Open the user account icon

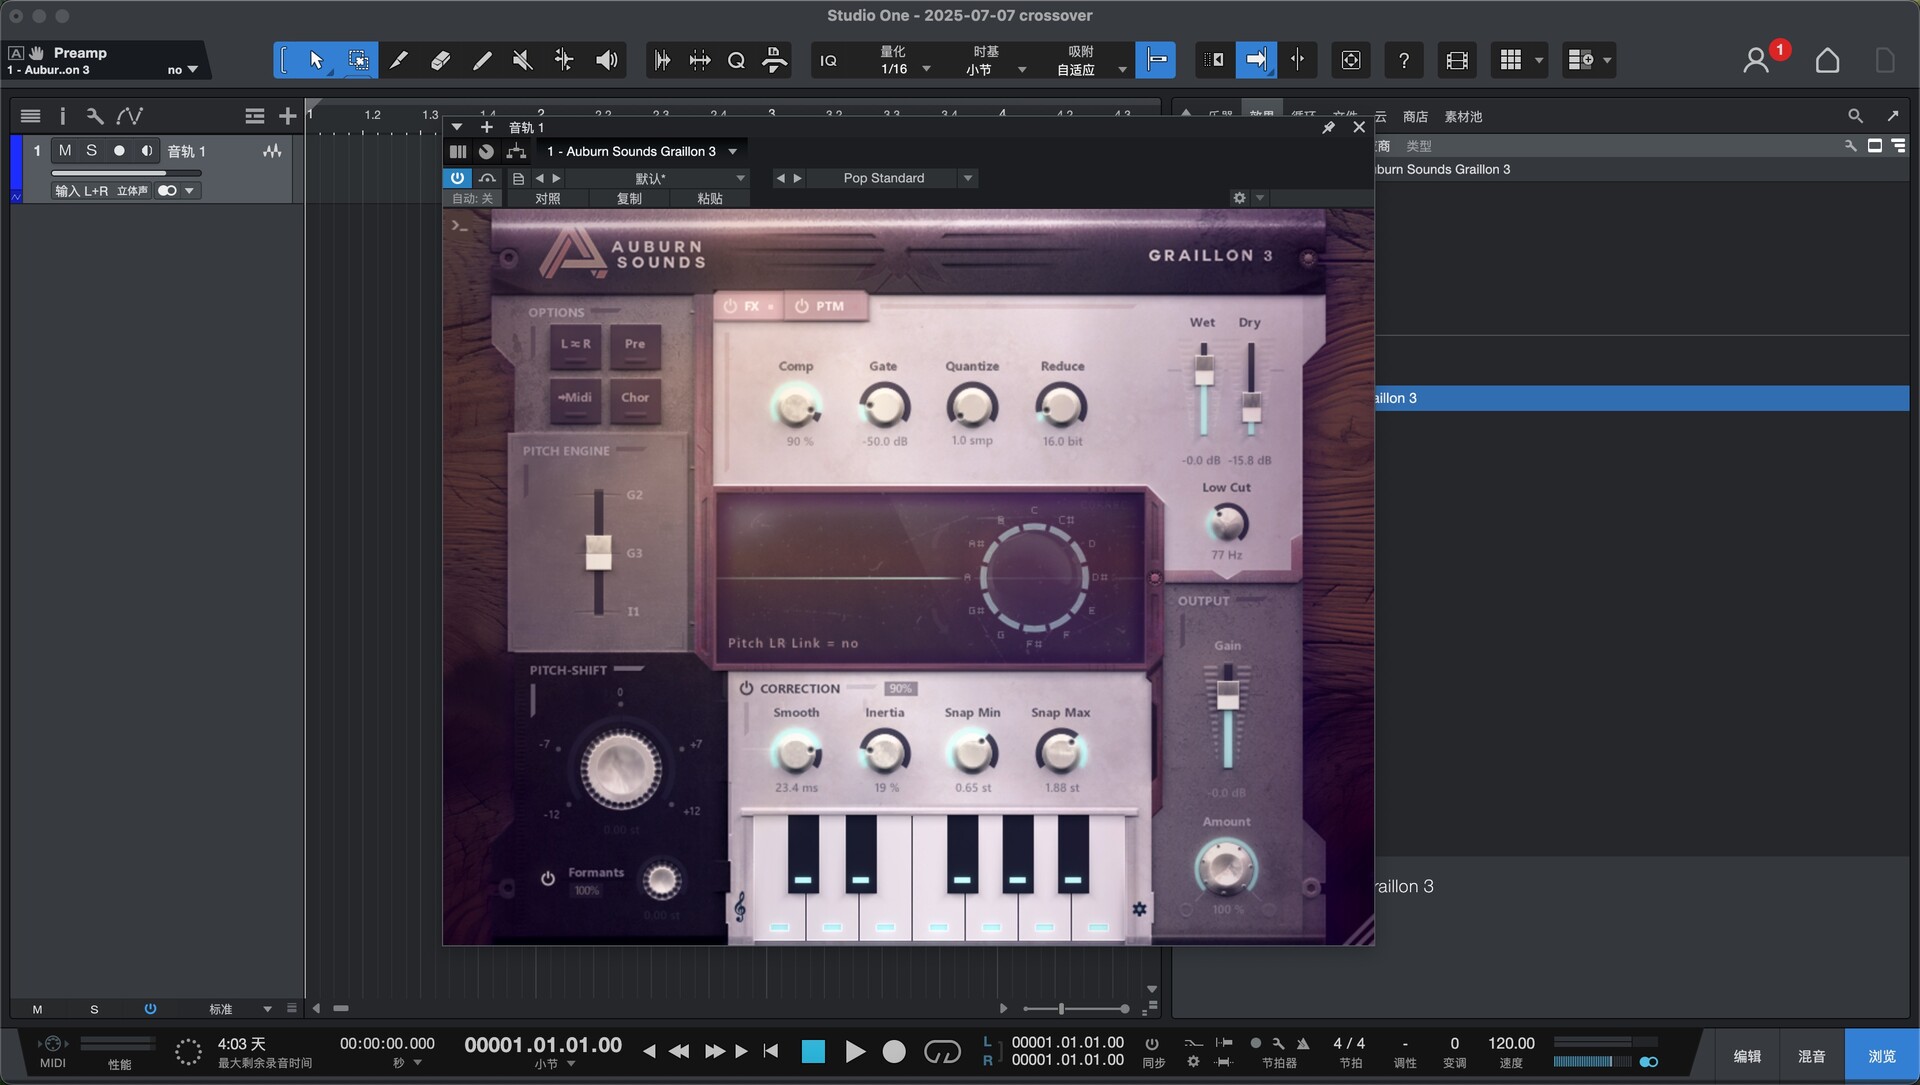click(x=1755, y=60)
